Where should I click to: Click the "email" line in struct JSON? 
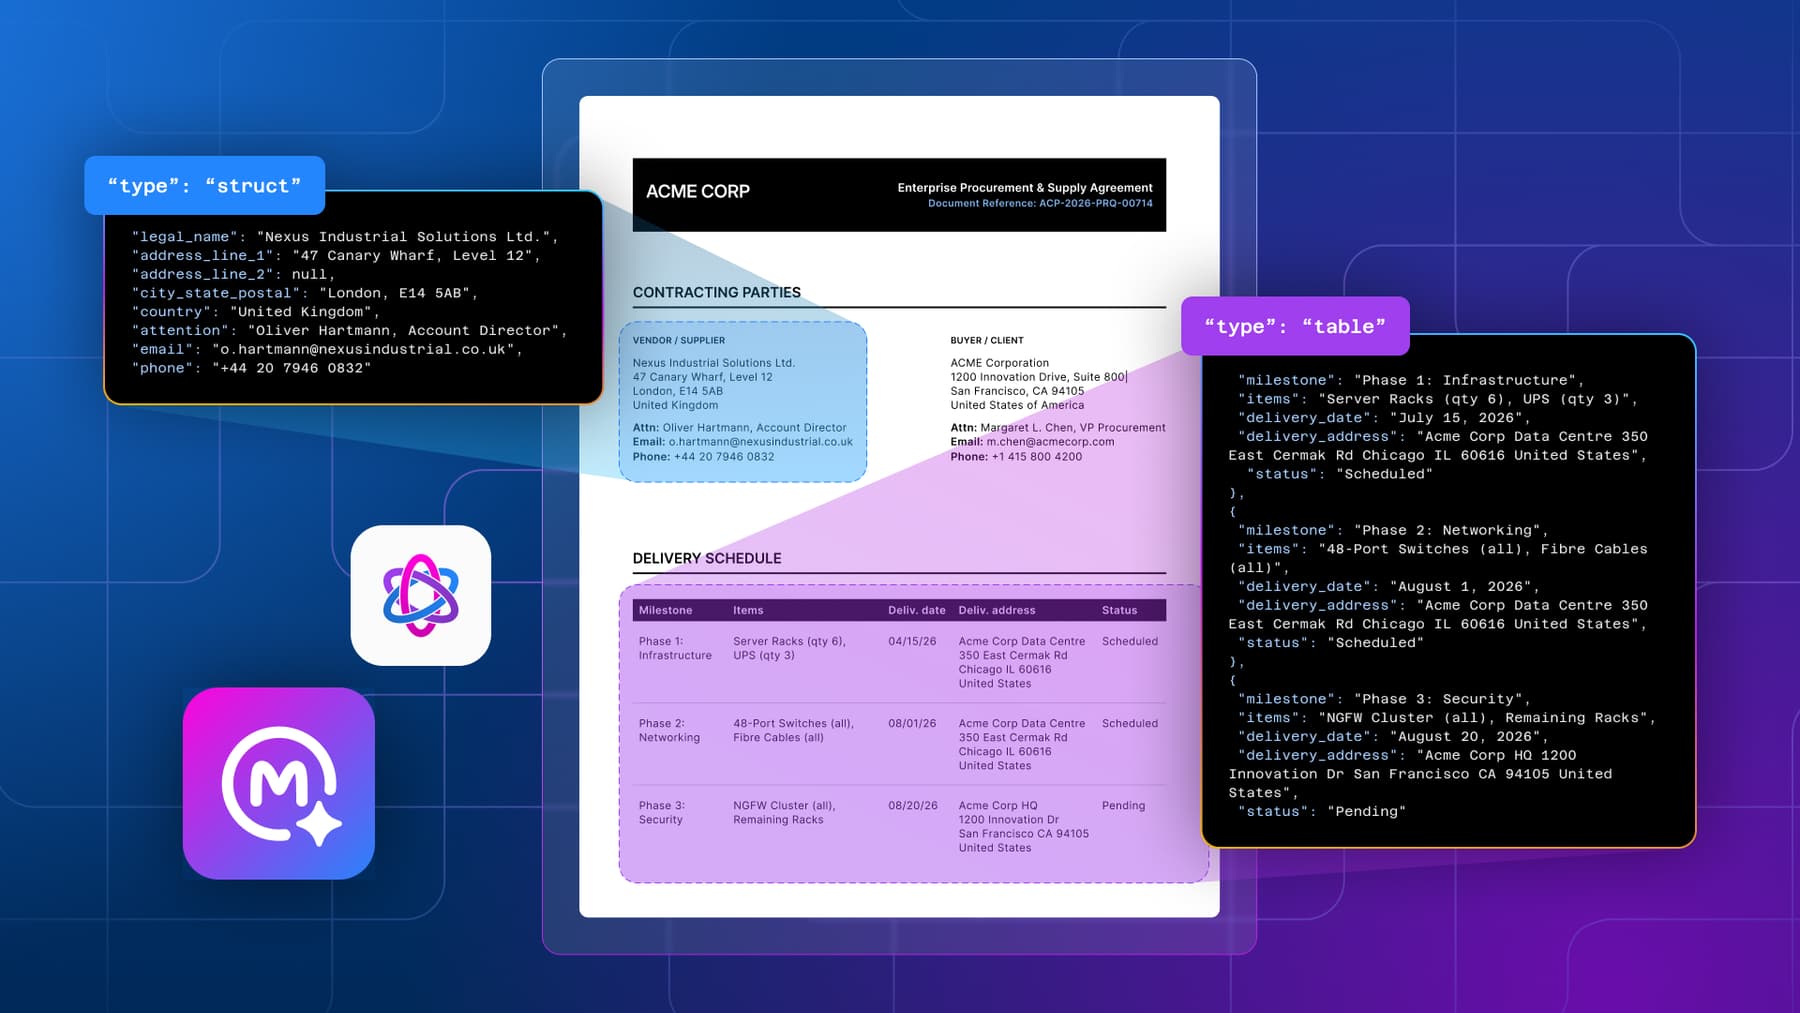(x=327, y=350)
